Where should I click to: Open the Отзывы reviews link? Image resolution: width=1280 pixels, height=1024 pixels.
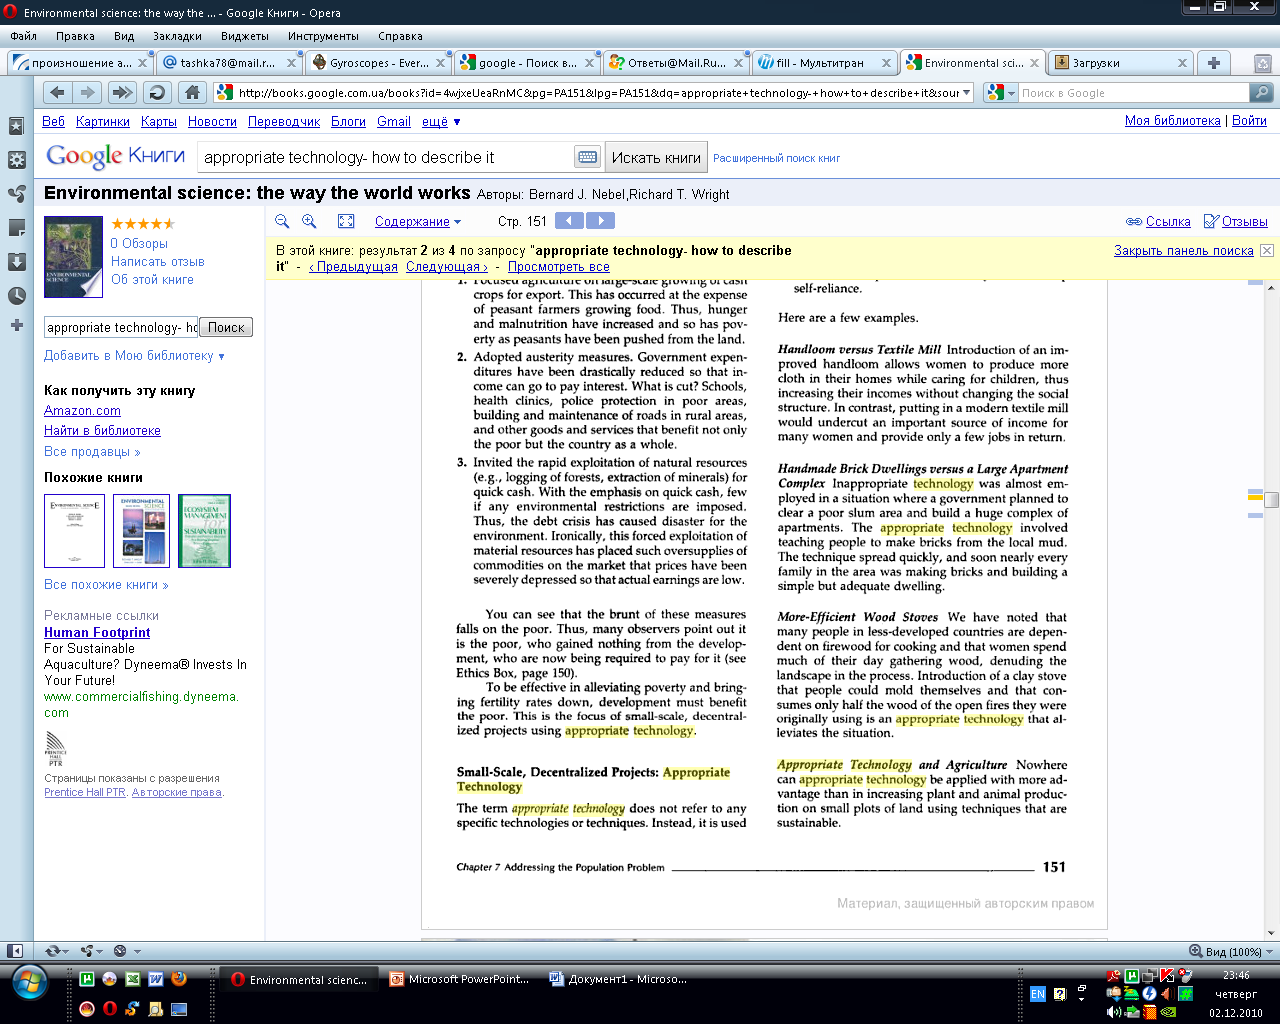(1236, 222)
